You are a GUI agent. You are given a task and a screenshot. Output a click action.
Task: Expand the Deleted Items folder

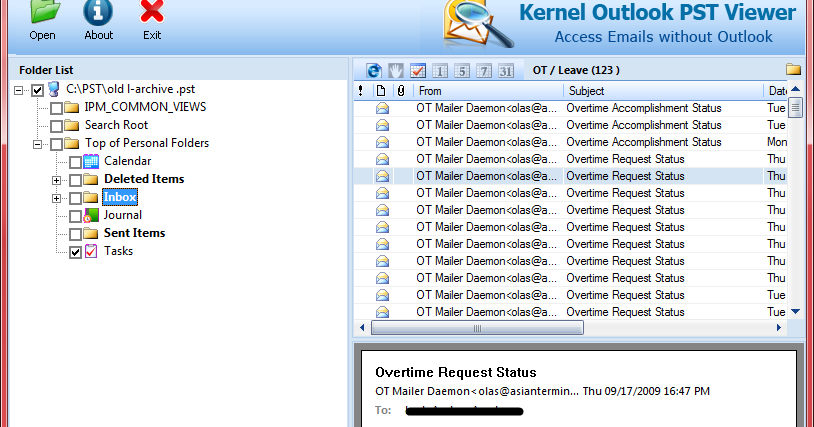[57, 181]
